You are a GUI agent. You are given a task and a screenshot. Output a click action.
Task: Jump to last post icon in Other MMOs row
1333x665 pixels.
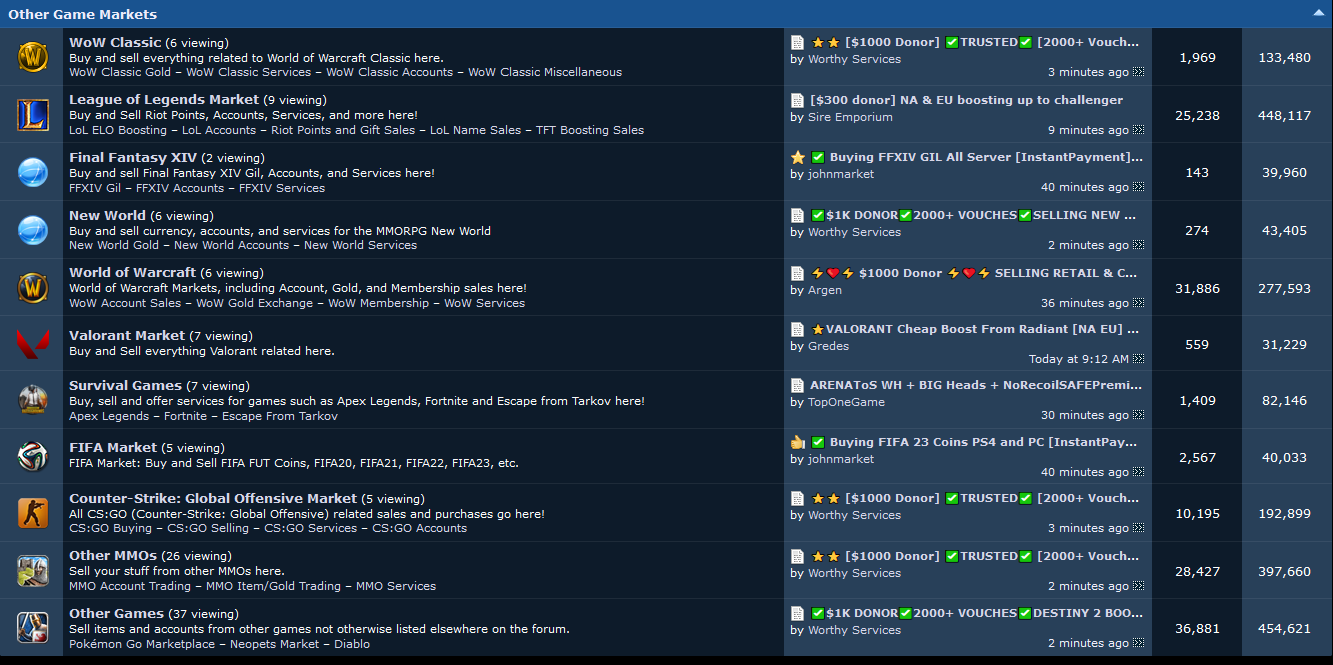[1139, 587]
